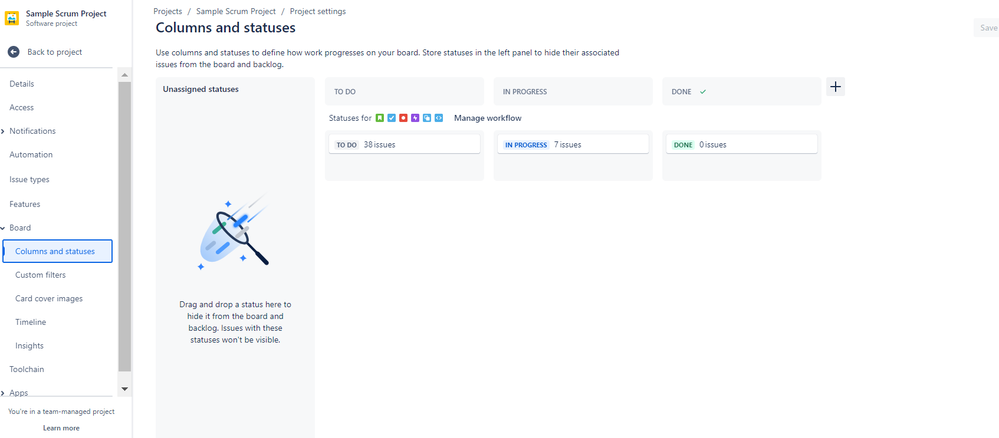999x438 pixels.
Task: Click Manage workflow link
Action: tap(488, 118)
